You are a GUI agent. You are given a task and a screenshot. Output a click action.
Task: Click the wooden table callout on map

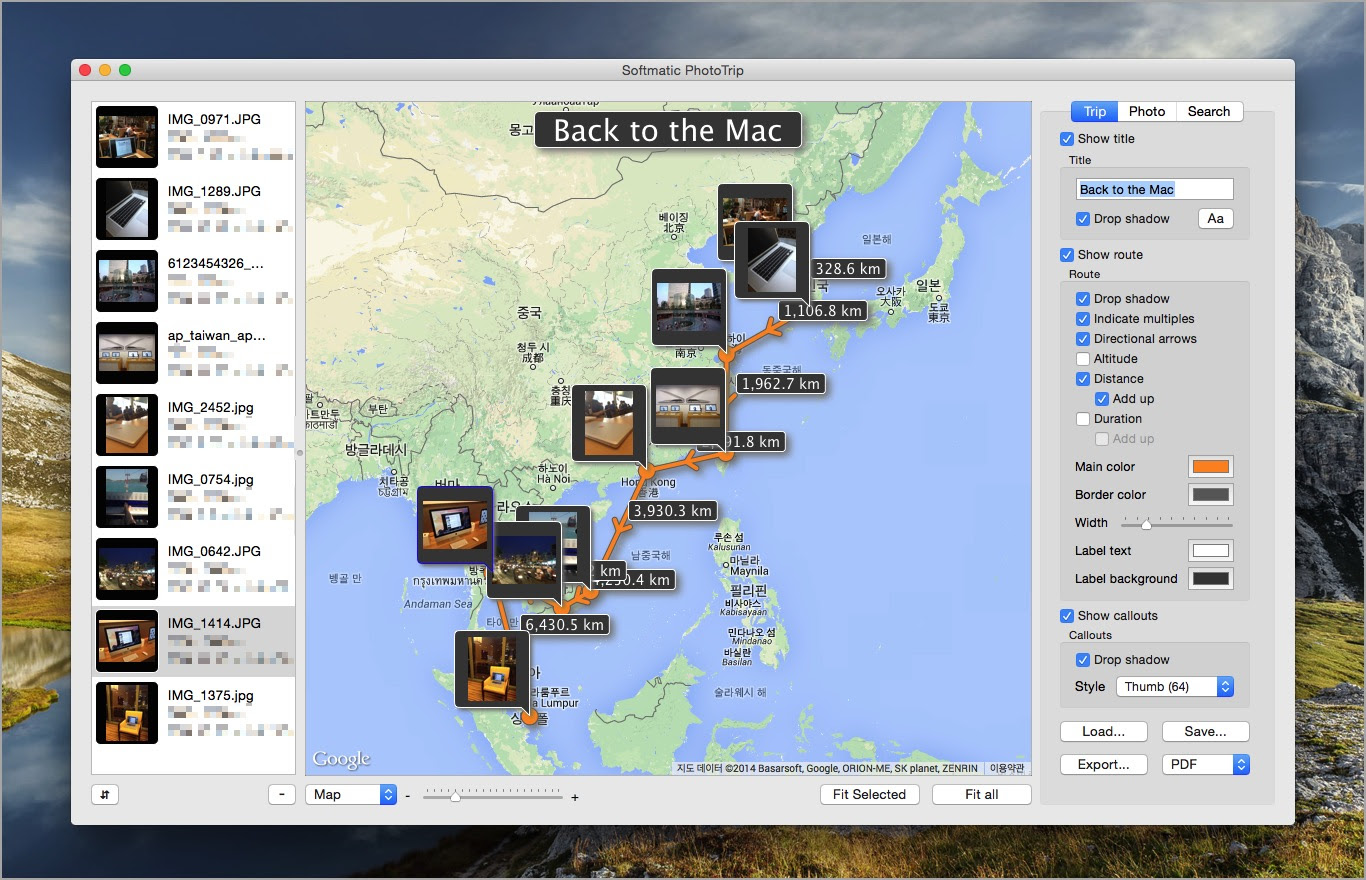point(609,423)
